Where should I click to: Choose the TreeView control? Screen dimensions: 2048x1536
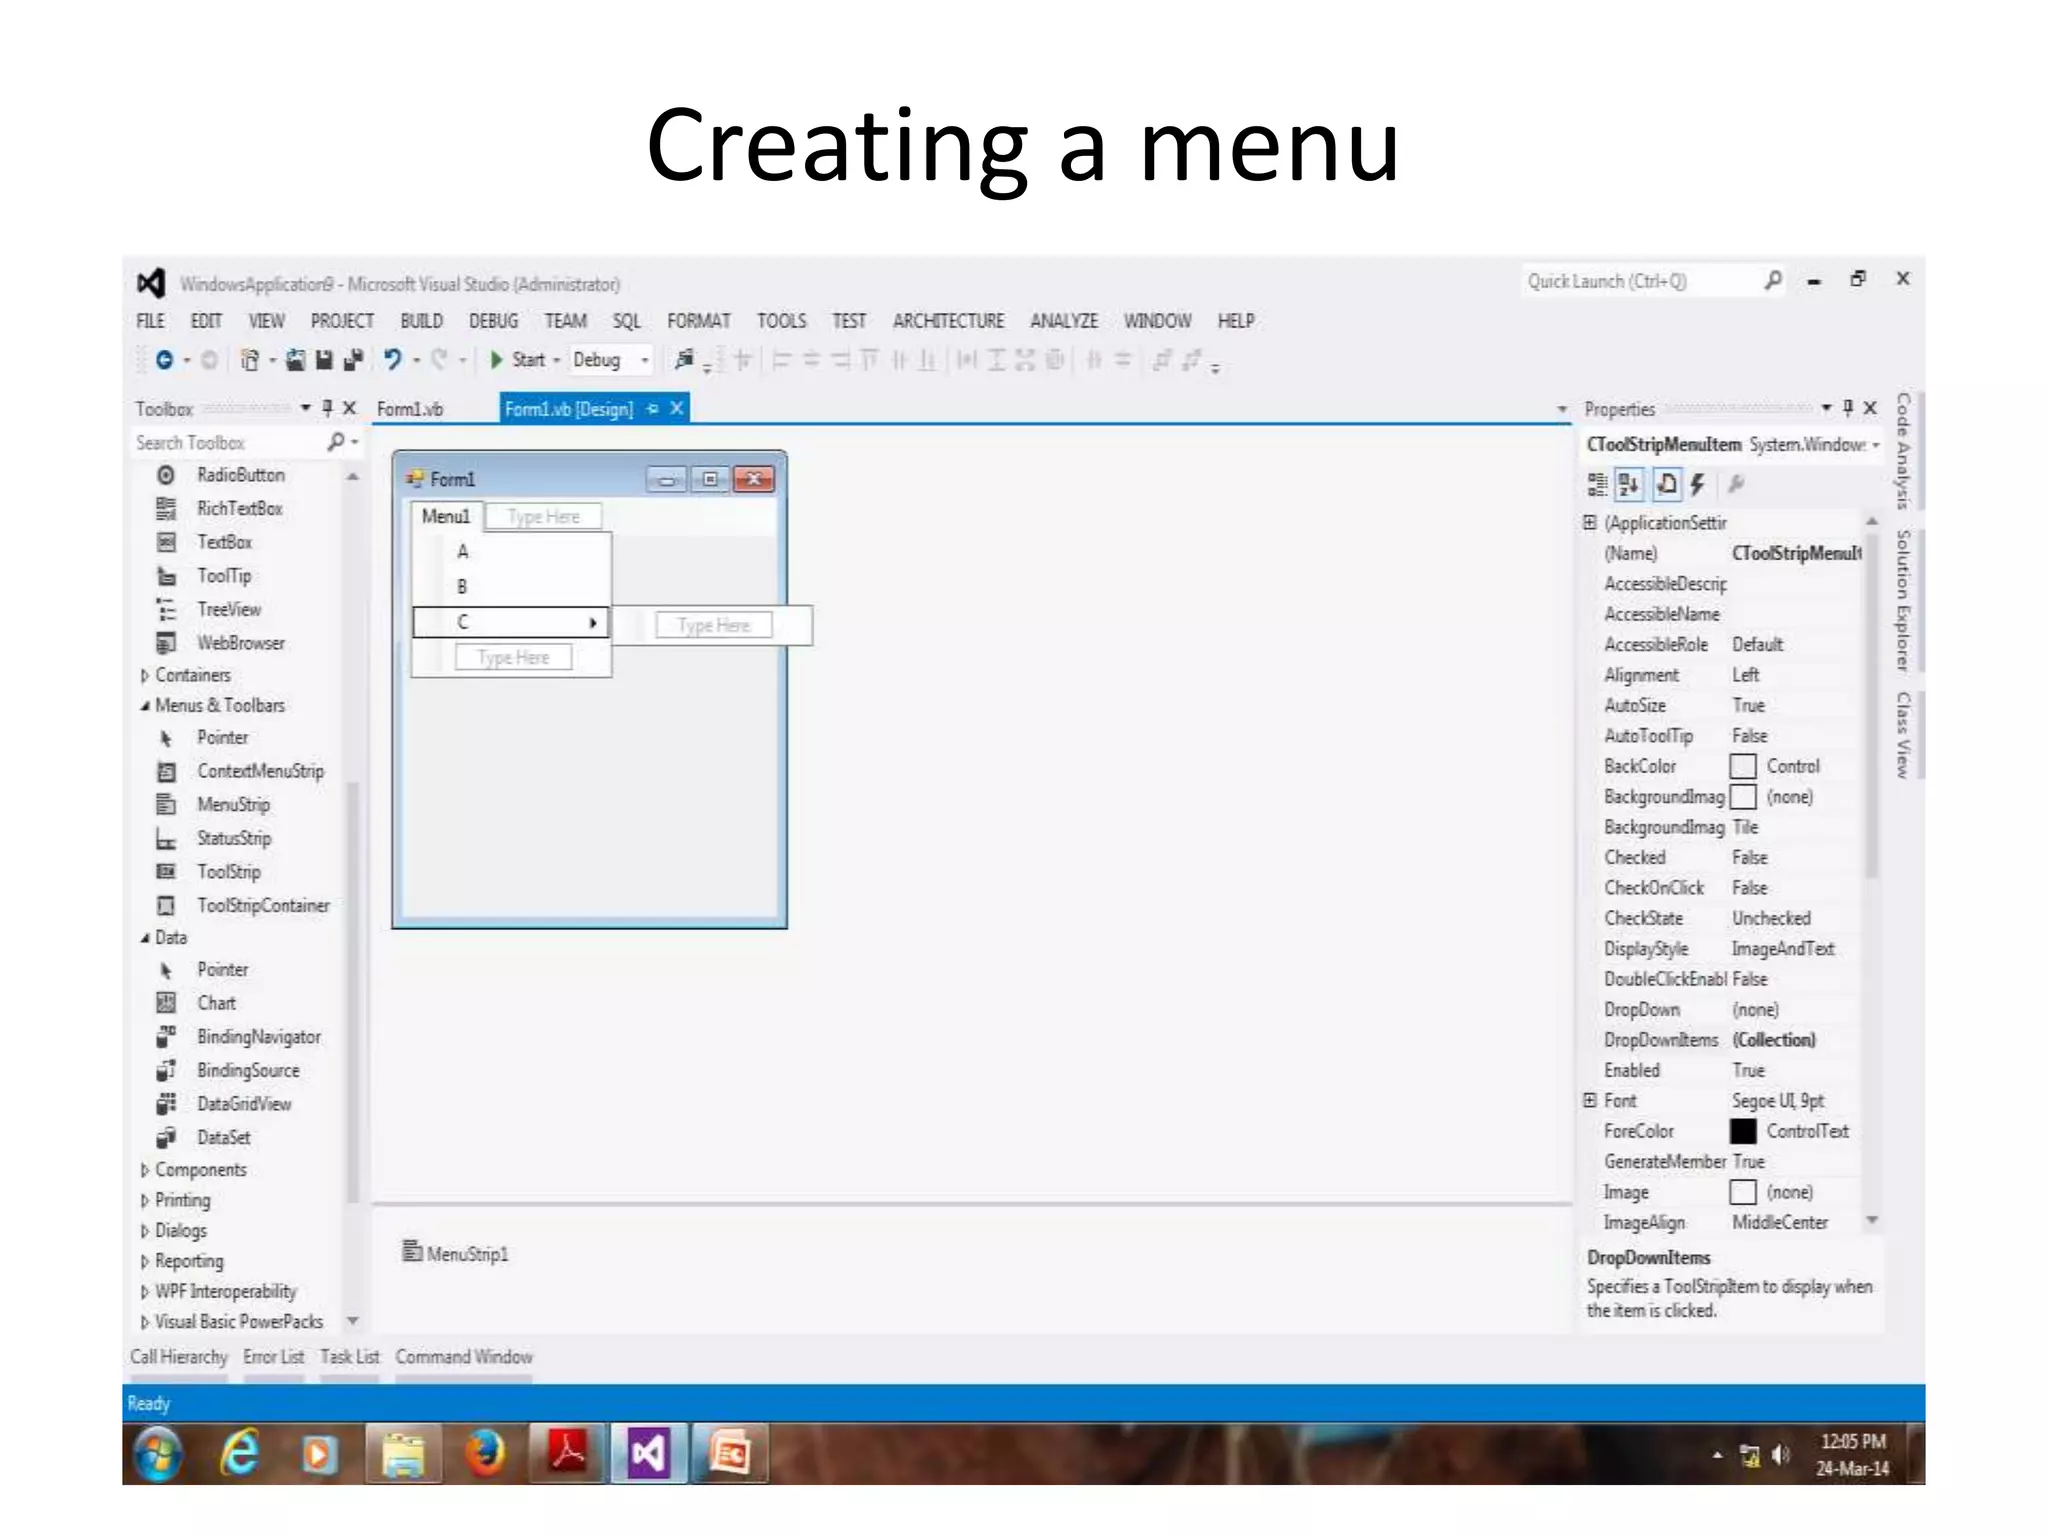[228, 609]
